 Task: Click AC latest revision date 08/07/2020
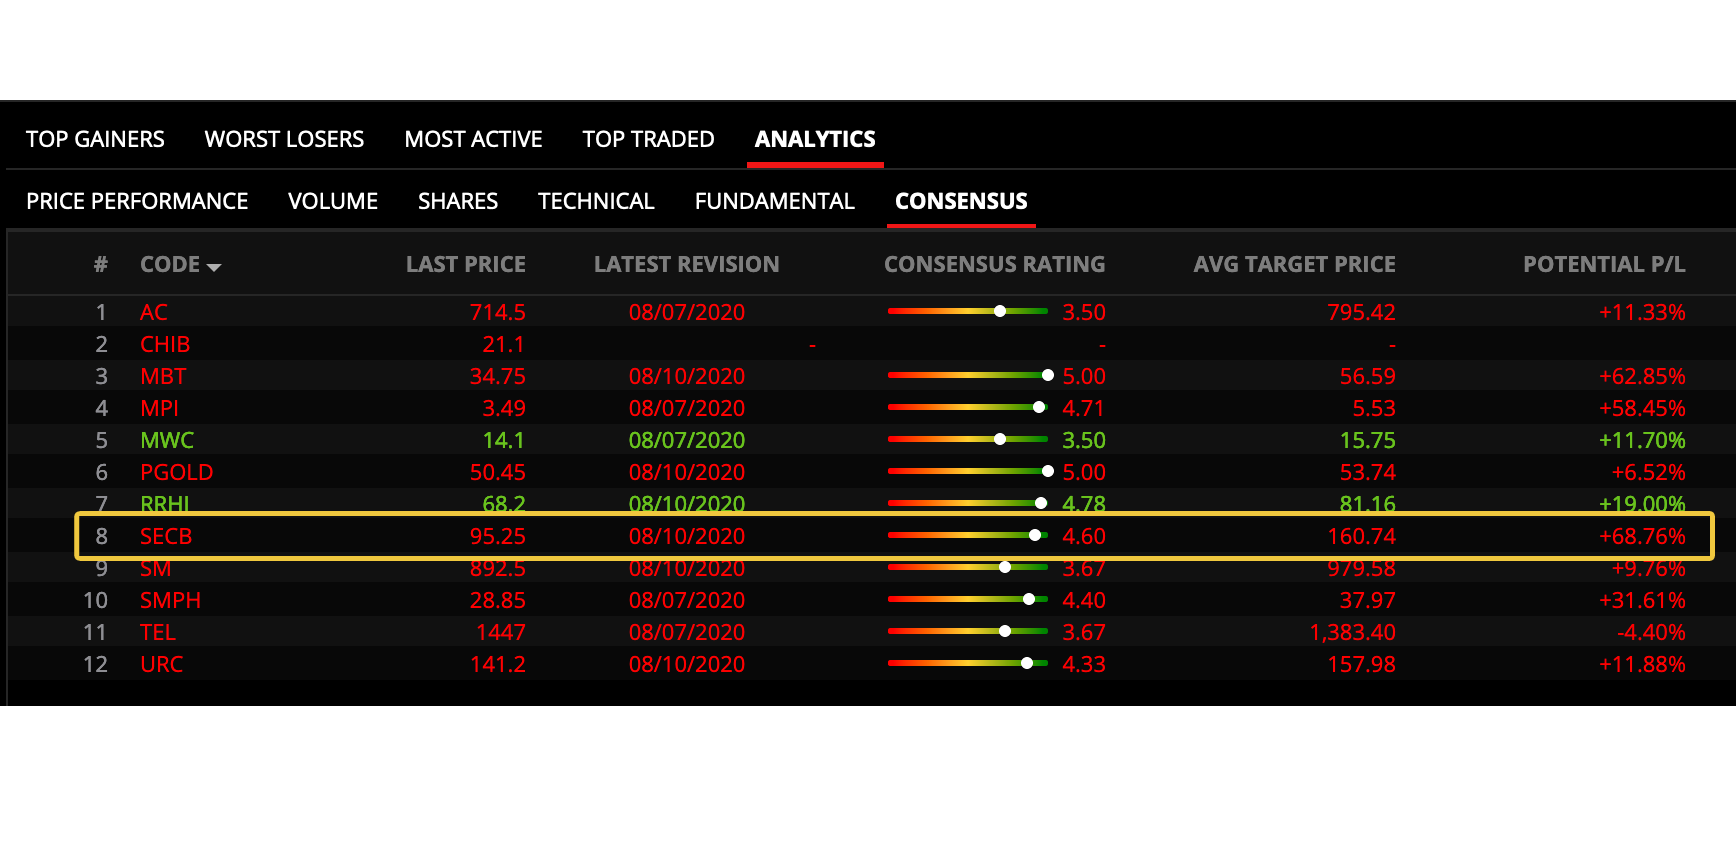687,312
